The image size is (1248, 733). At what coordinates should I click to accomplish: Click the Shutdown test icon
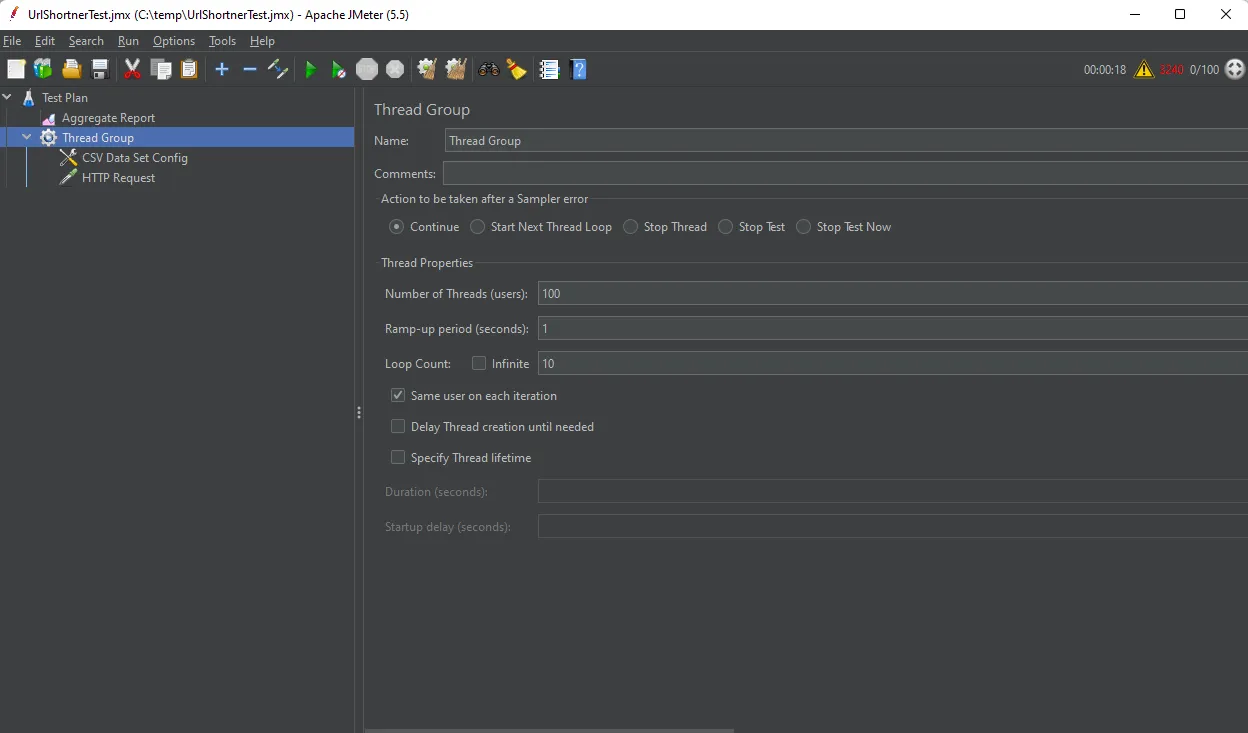pyautogui.click(x=395, y=69)
